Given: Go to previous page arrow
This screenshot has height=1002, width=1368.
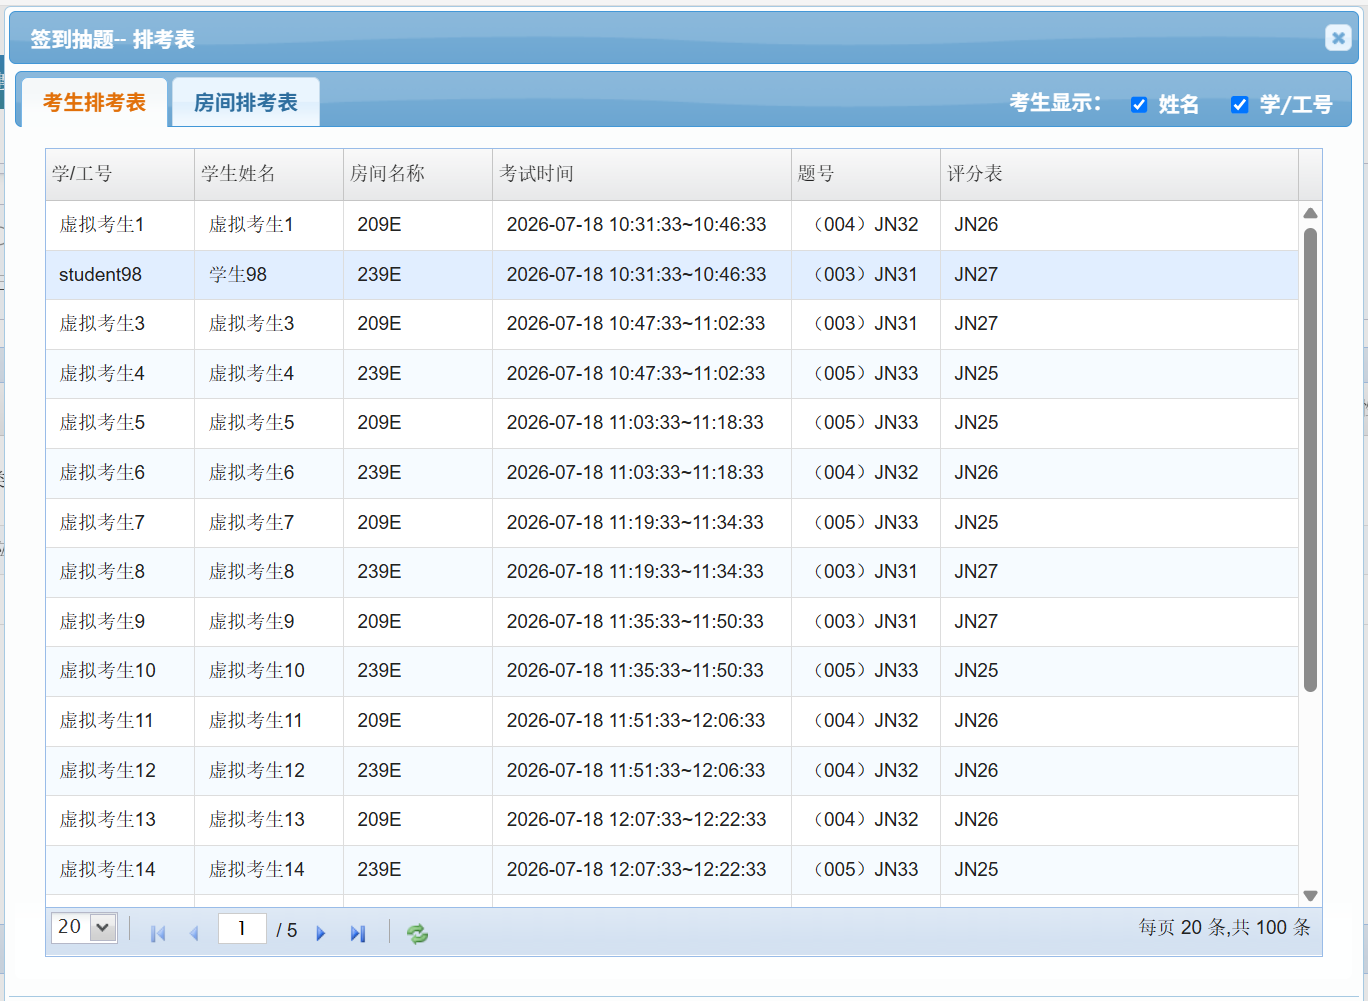Looking at the screenshot, I should (194, 933).
